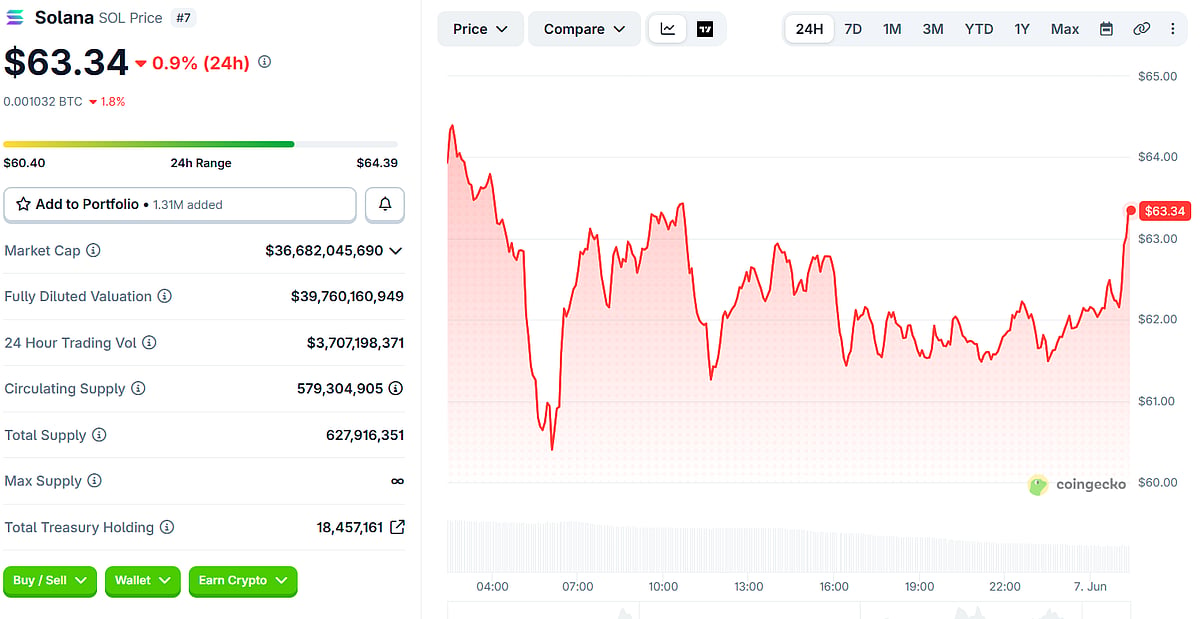
Task: Select the Max time range
Action: click(1065, 29)
